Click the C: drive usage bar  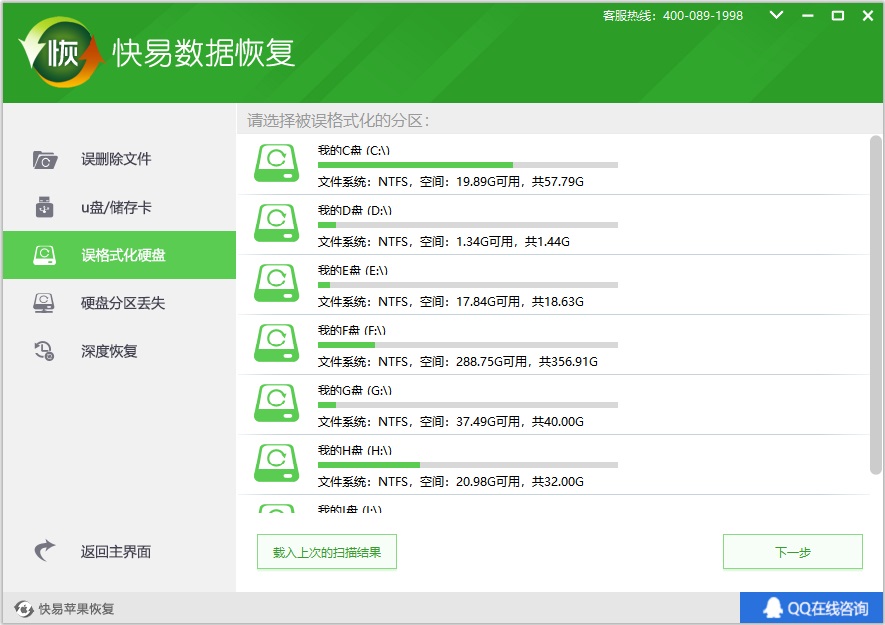tap(468, 165)
